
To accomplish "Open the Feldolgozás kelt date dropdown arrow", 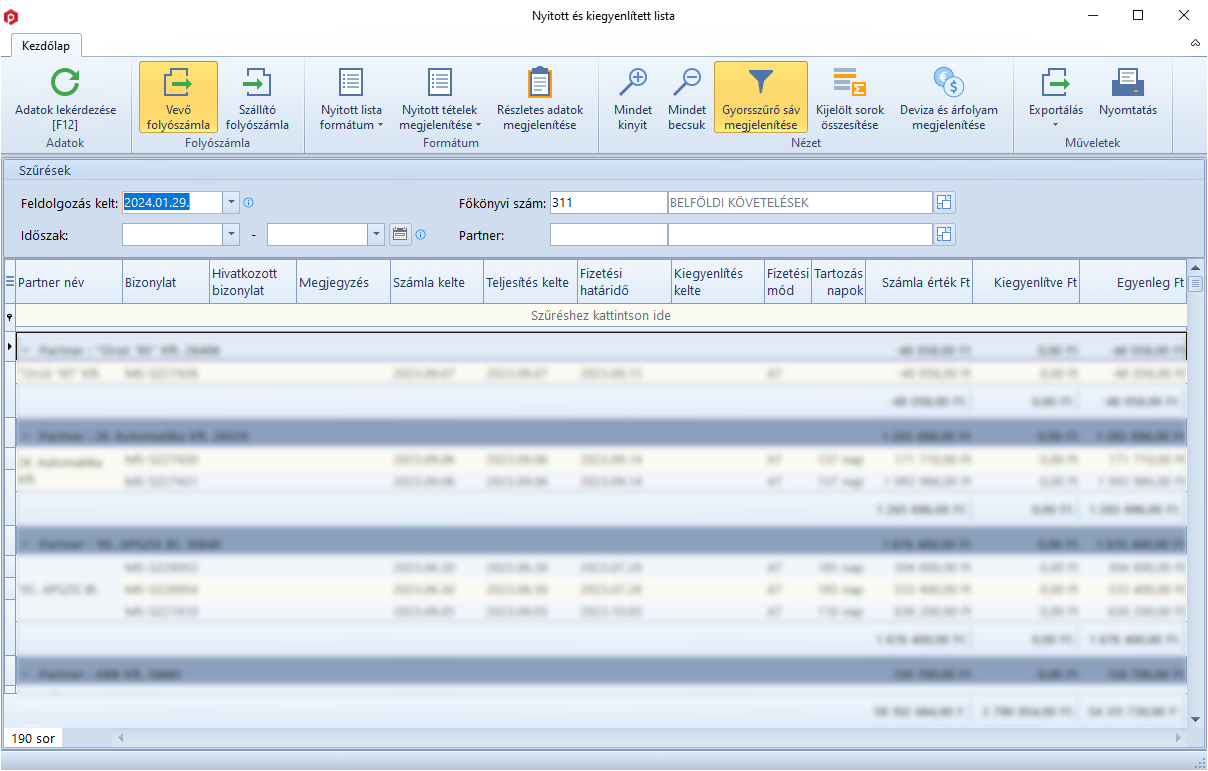I will (232, 203).
